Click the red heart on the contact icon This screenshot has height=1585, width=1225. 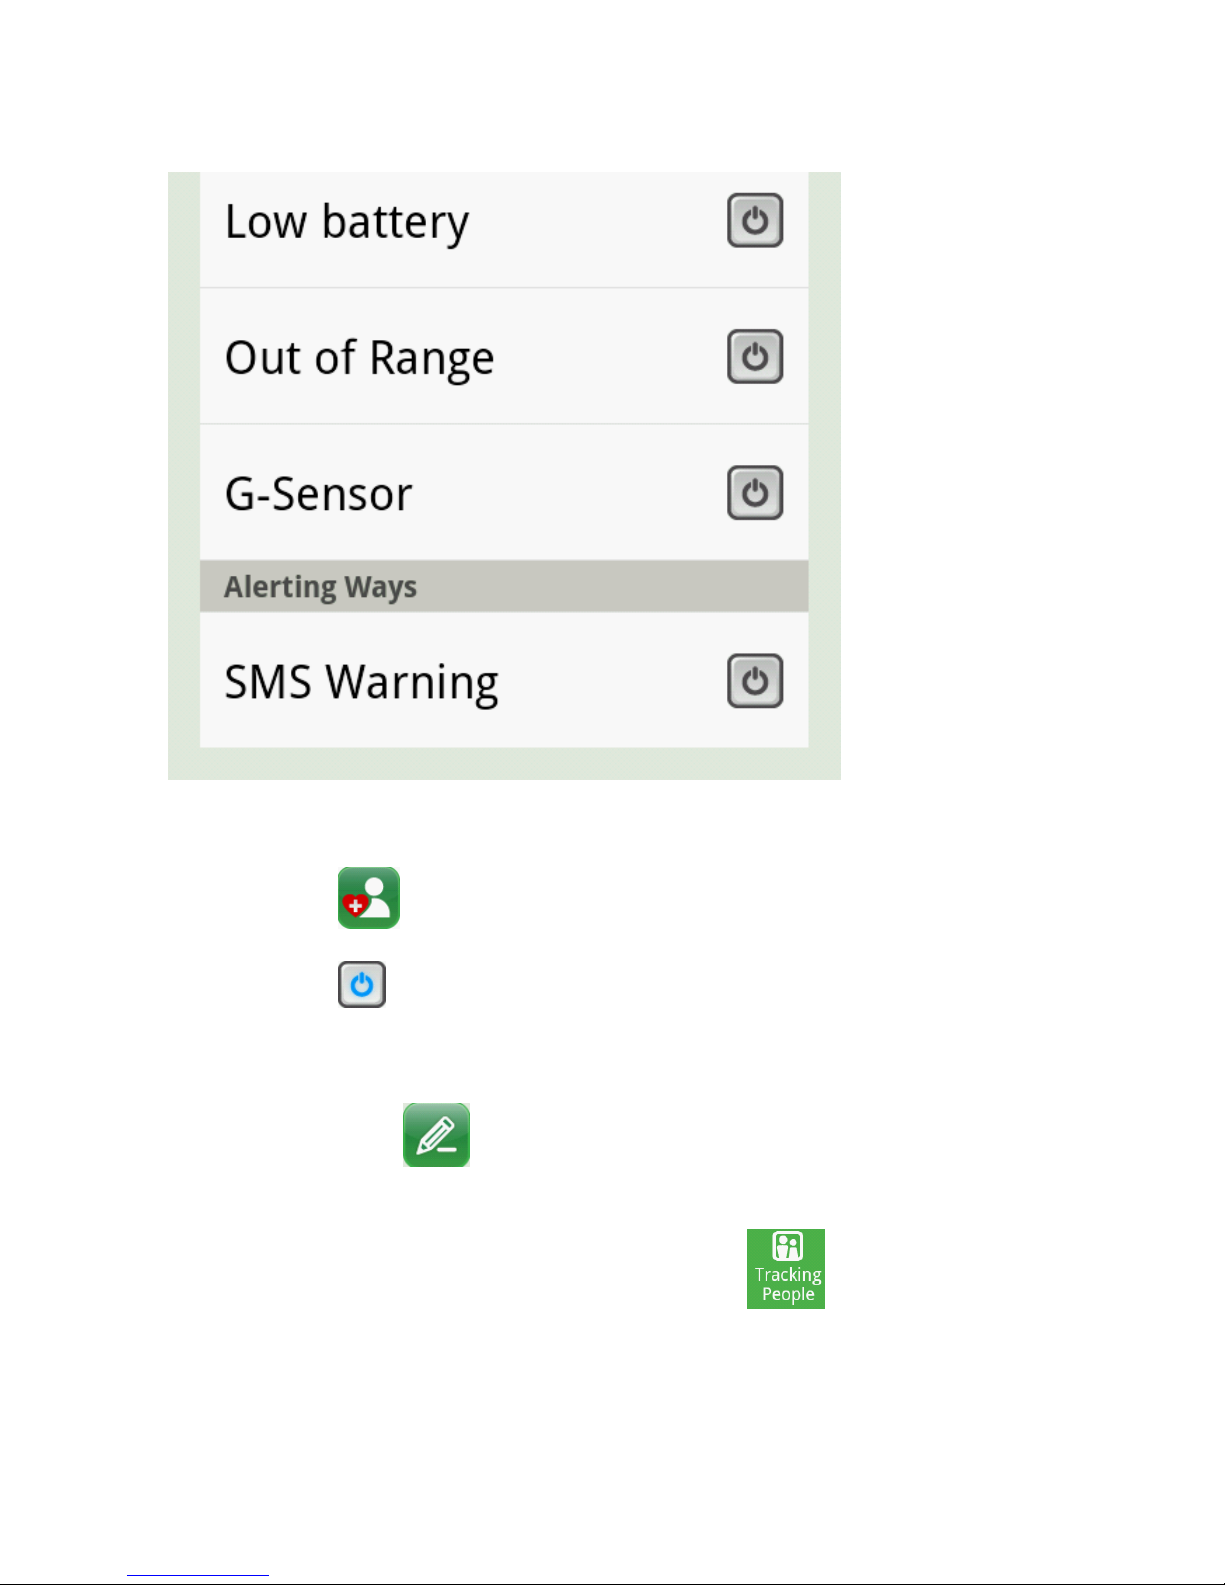(355, 906)
